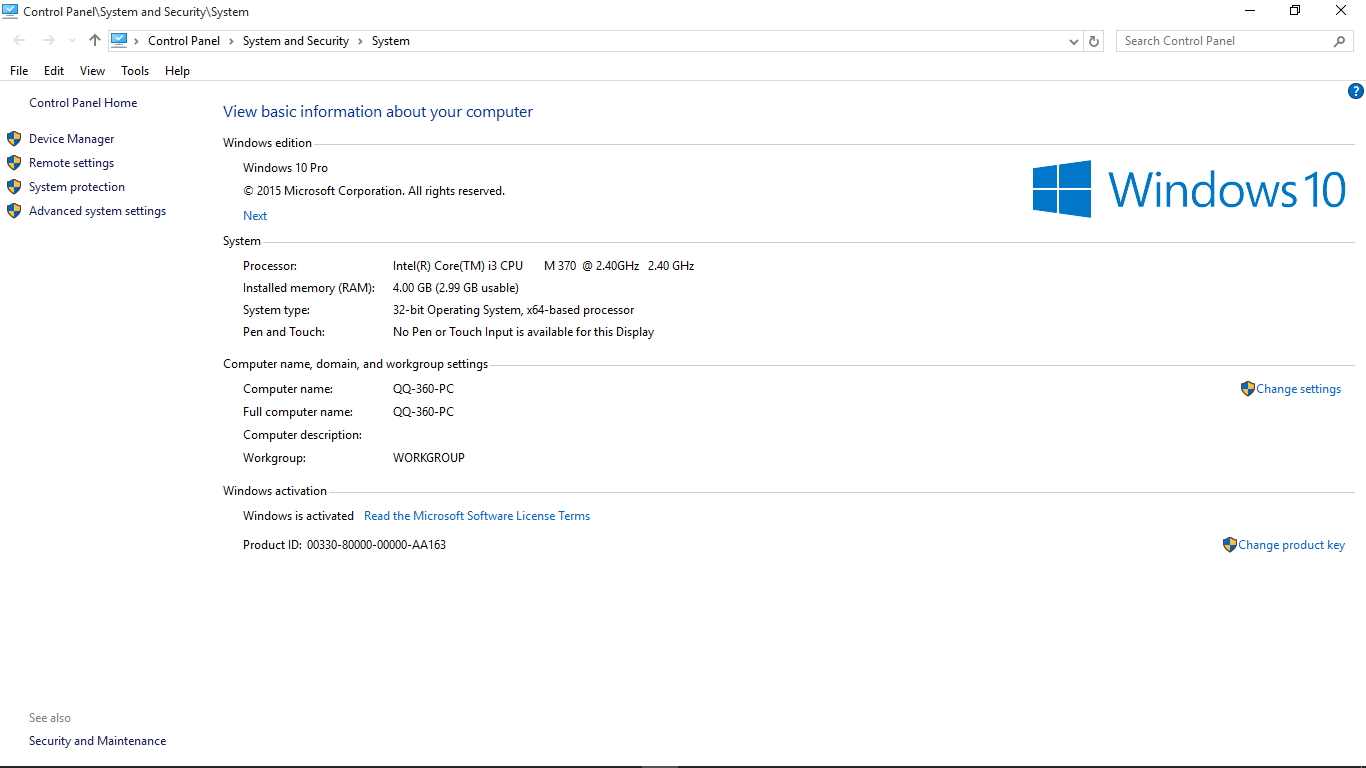
Task: Click the computer icon in address bar
Action: (119, 41)
